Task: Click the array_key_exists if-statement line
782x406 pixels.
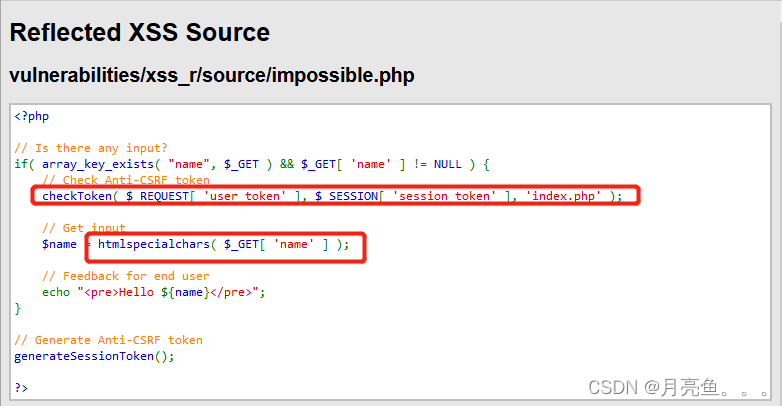Action: click(252, 164)
